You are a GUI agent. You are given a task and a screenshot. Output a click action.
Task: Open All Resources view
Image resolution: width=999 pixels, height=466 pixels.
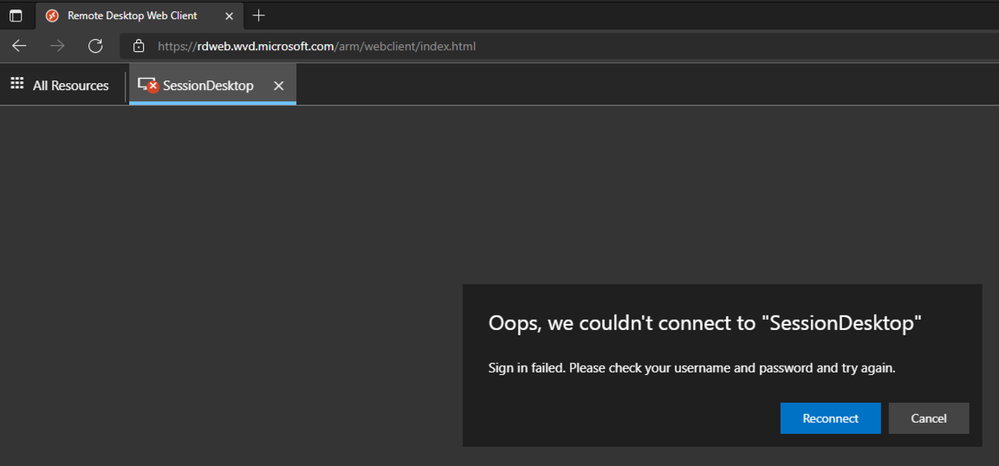coord(60,85)
